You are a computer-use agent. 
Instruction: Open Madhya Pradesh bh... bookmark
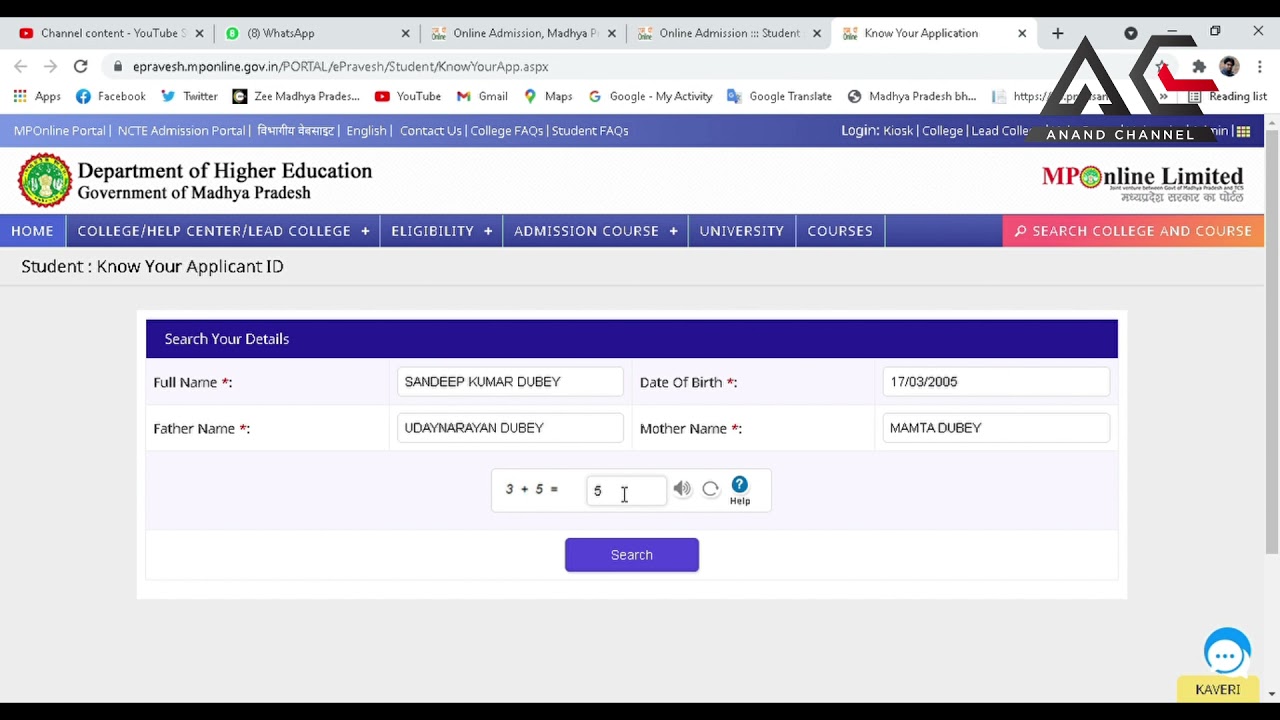[x=912, y=96]
